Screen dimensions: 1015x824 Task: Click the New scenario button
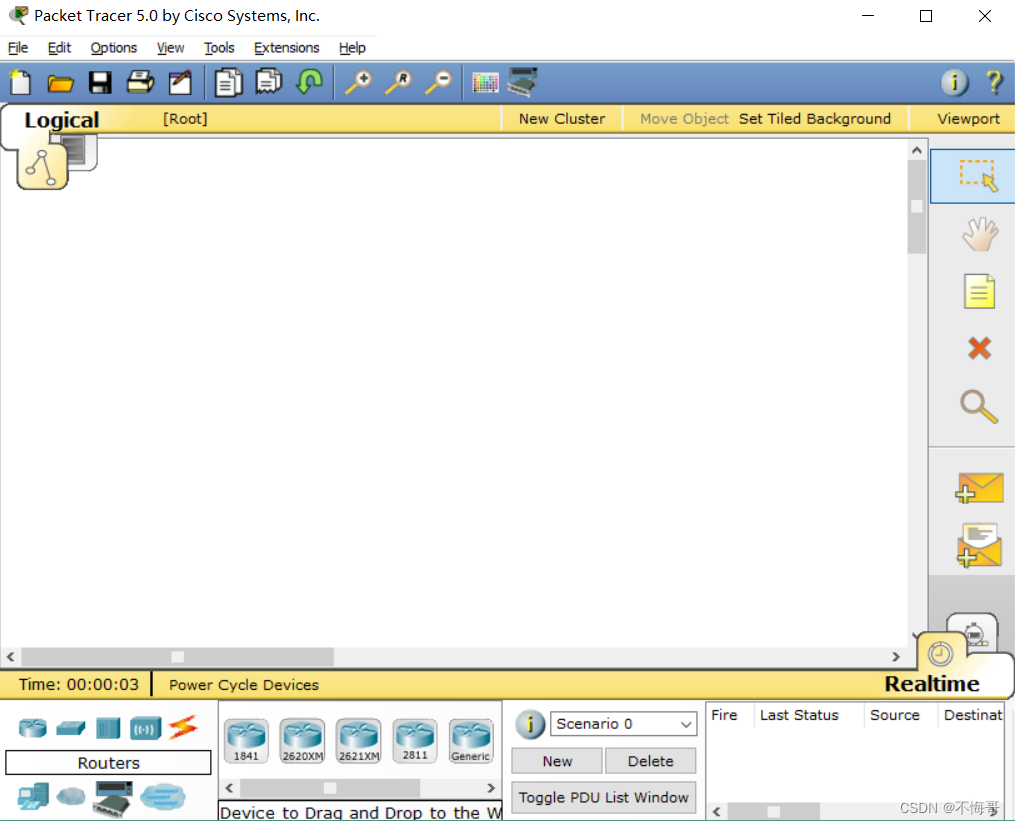click(x=557, y=761)
